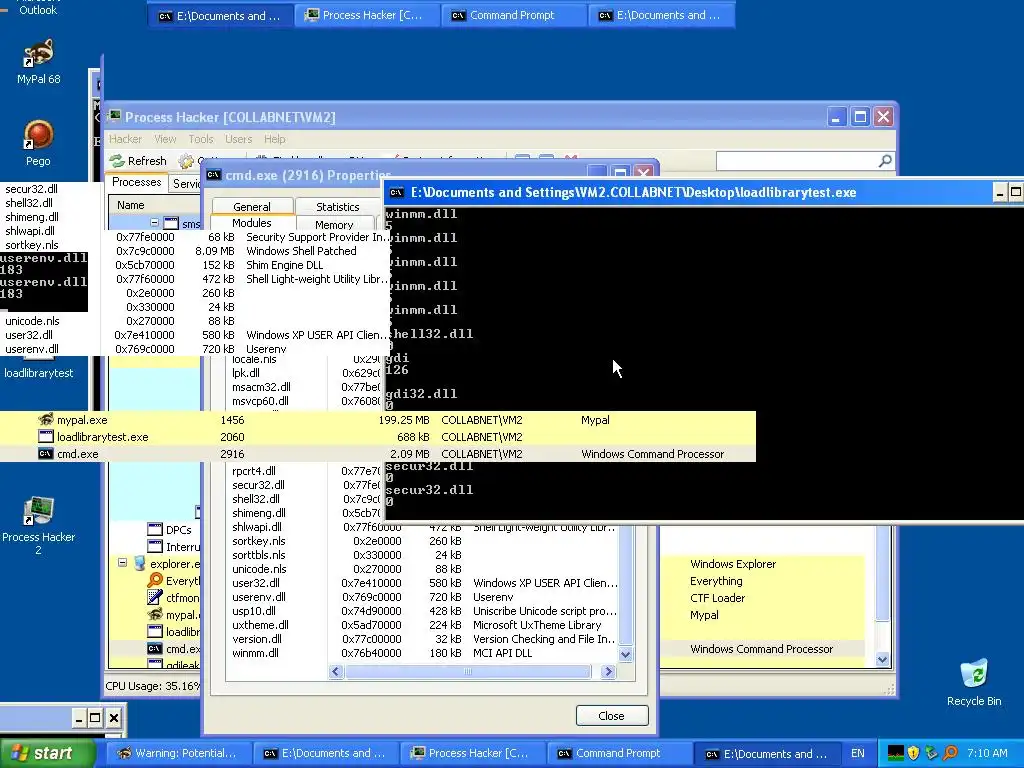Switch to the Processes tab
This screenshot has height=768, width=1024.
[x=136, y=182]
